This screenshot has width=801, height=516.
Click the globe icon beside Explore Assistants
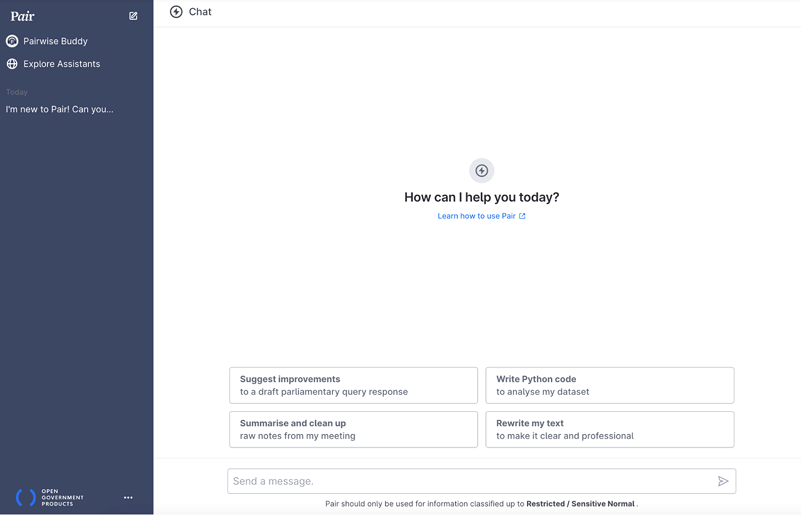click(x=12, y=64)
